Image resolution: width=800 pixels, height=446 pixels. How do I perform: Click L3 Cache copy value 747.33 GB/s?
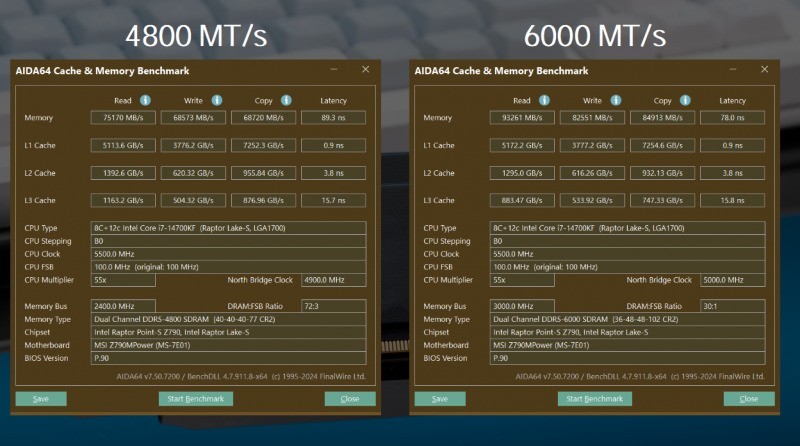[x=662, y=200]
